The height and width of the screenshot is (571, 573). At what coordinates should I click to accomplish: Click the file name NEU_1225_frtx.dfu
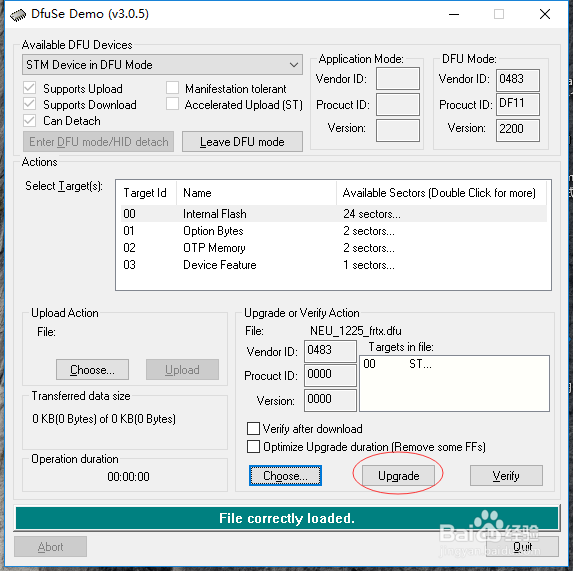pyautogui.click(x=356, y=331)
